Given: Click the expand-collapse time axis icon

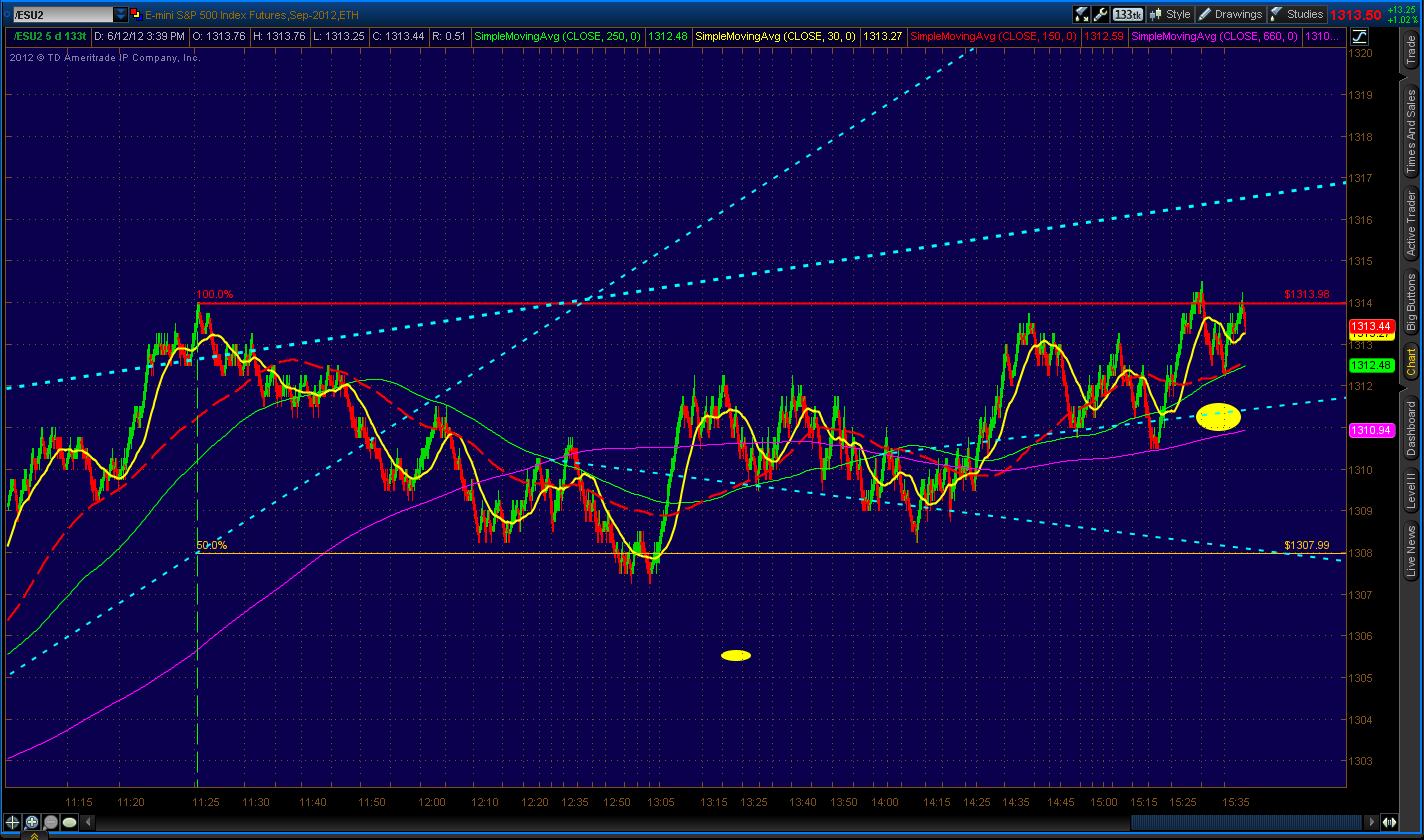Looking at the screenshot, I should point(1389,822).
